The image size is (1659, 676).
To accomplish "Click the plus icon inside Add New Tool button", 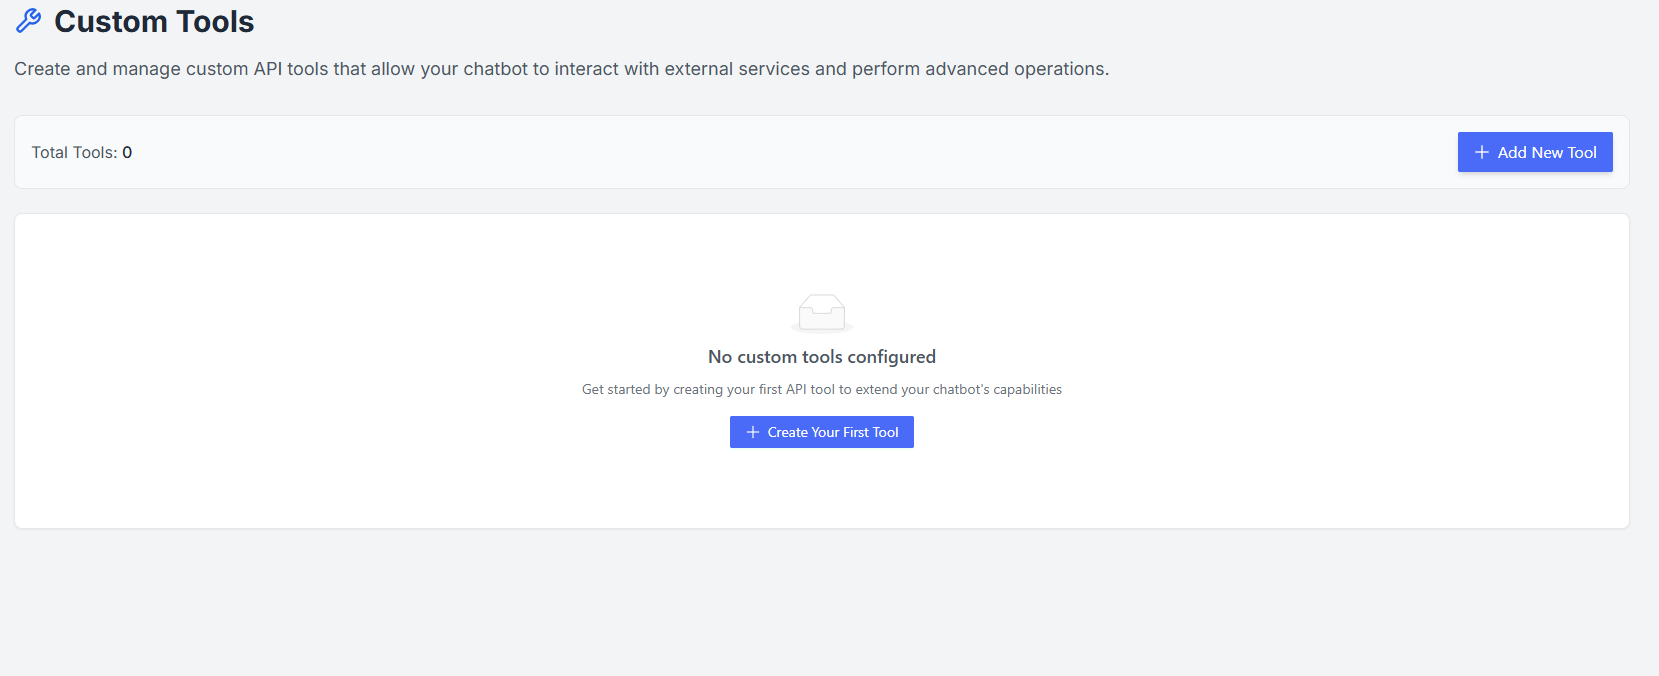I will coord(1481,152).
